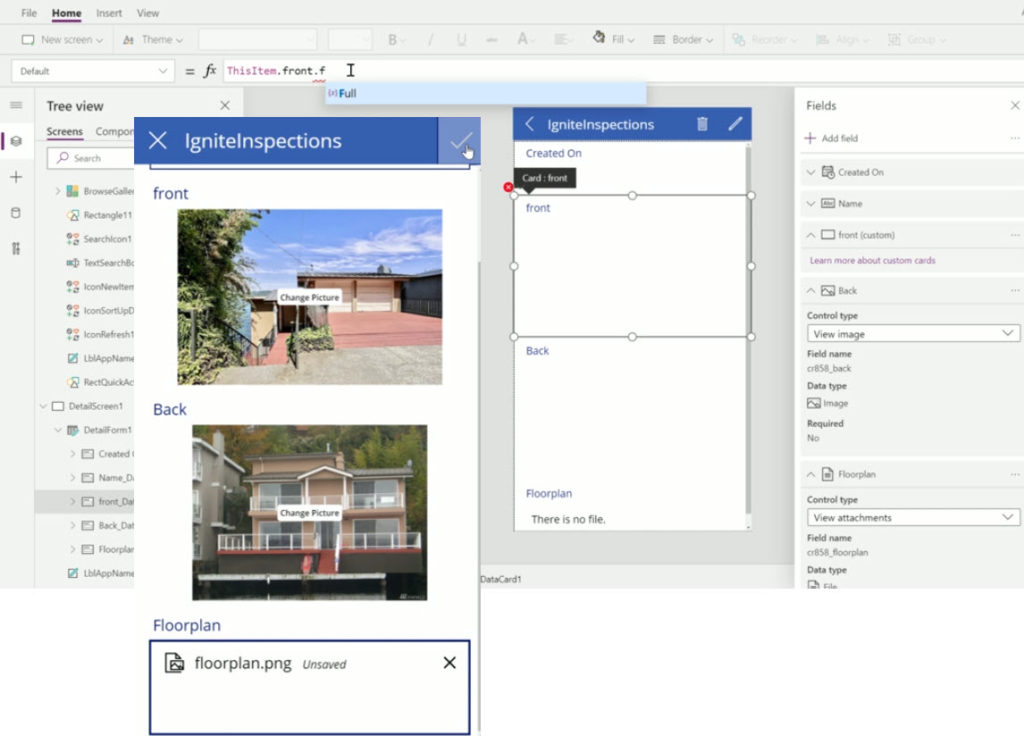
Task: Expand the BrowseGallery tree item
Action: [x=57, y=191]
